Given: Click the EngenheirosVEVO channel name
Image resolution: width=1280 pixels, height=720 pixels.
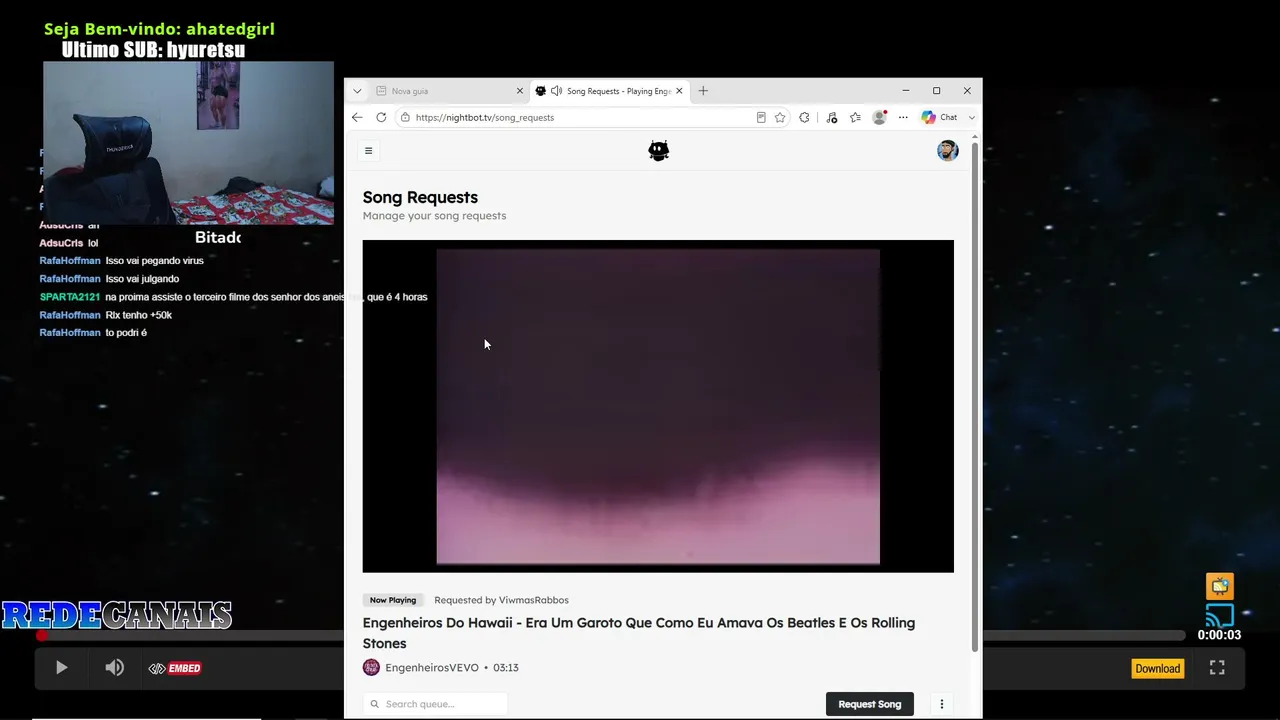Looking at the screenshot, I should coord(432,668).
